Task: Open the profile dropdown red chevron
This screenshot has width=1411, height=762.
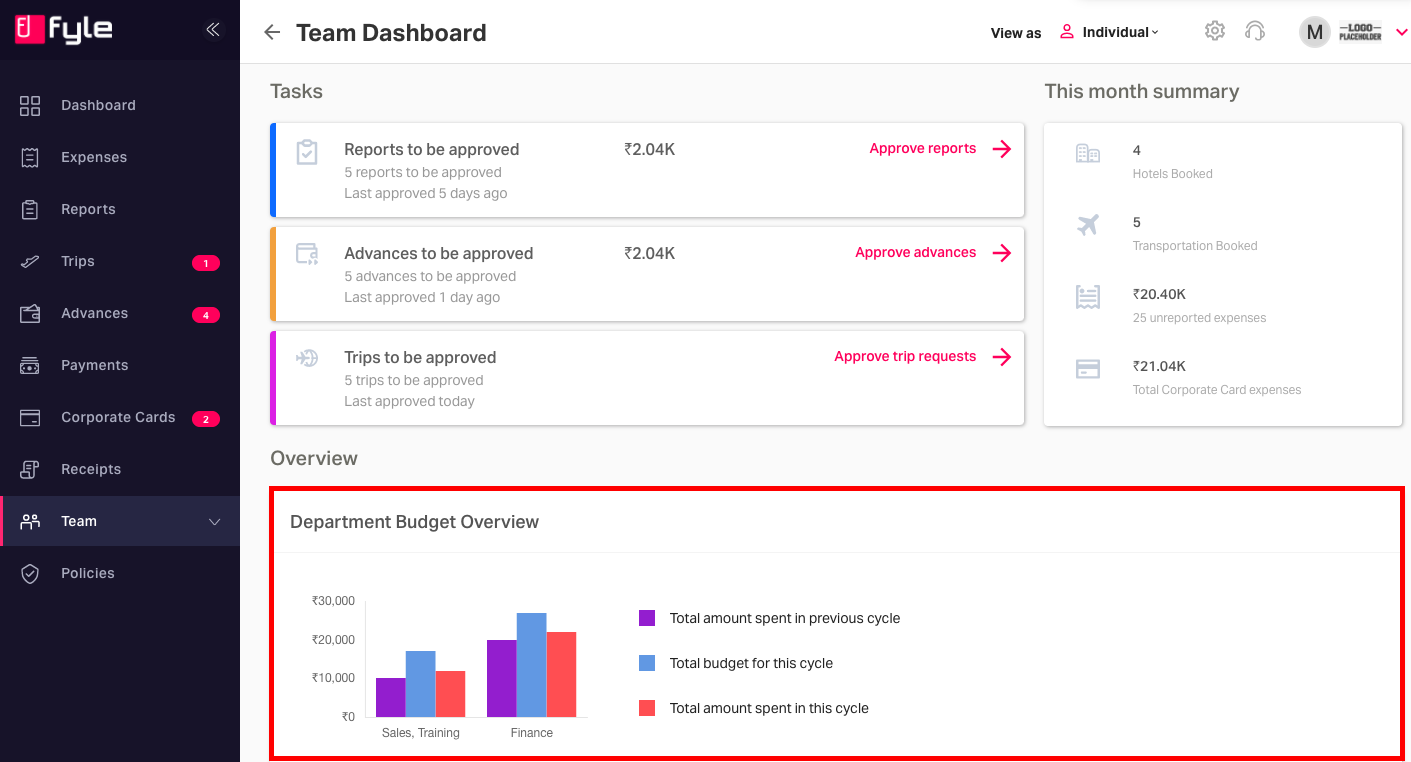Action: click(x=1400, y=32)
